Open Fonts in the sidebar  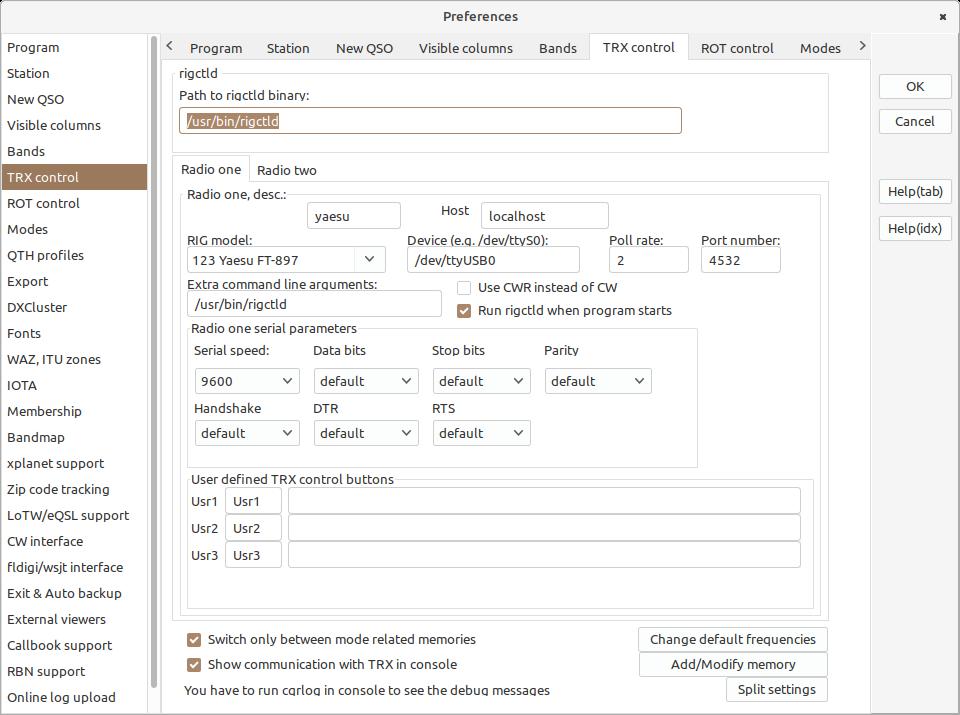[x=74, y=334]
